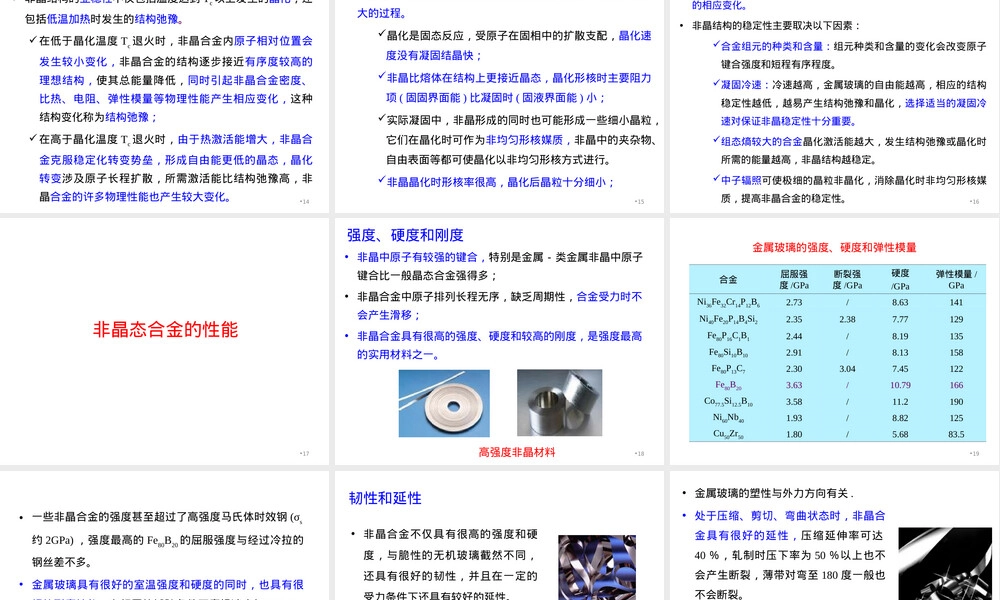1000x600 pixels.
Task: Select the slide with the metallic glass table
Action: click(x=834, y=341)
